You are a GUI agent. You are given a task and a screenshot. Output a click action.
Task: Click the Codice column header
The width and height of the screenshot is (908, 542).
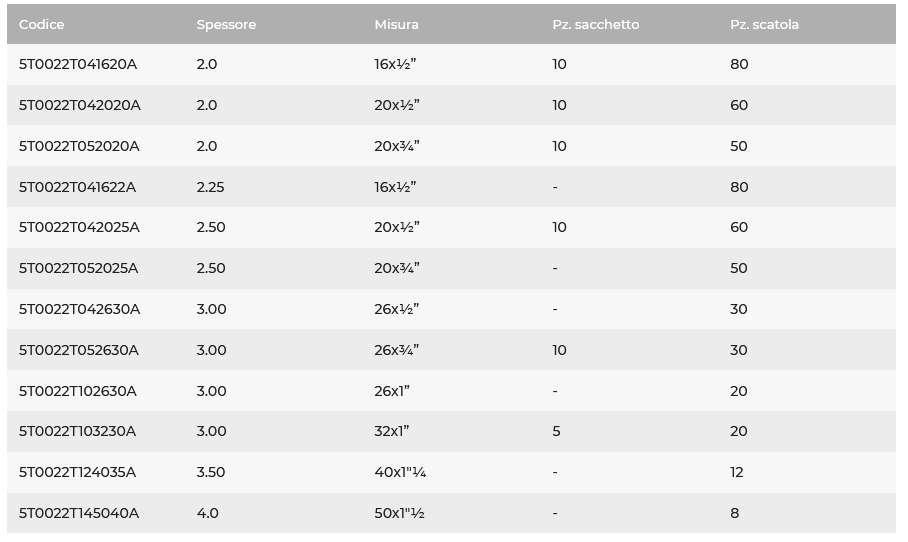click(x=41, y=24)
